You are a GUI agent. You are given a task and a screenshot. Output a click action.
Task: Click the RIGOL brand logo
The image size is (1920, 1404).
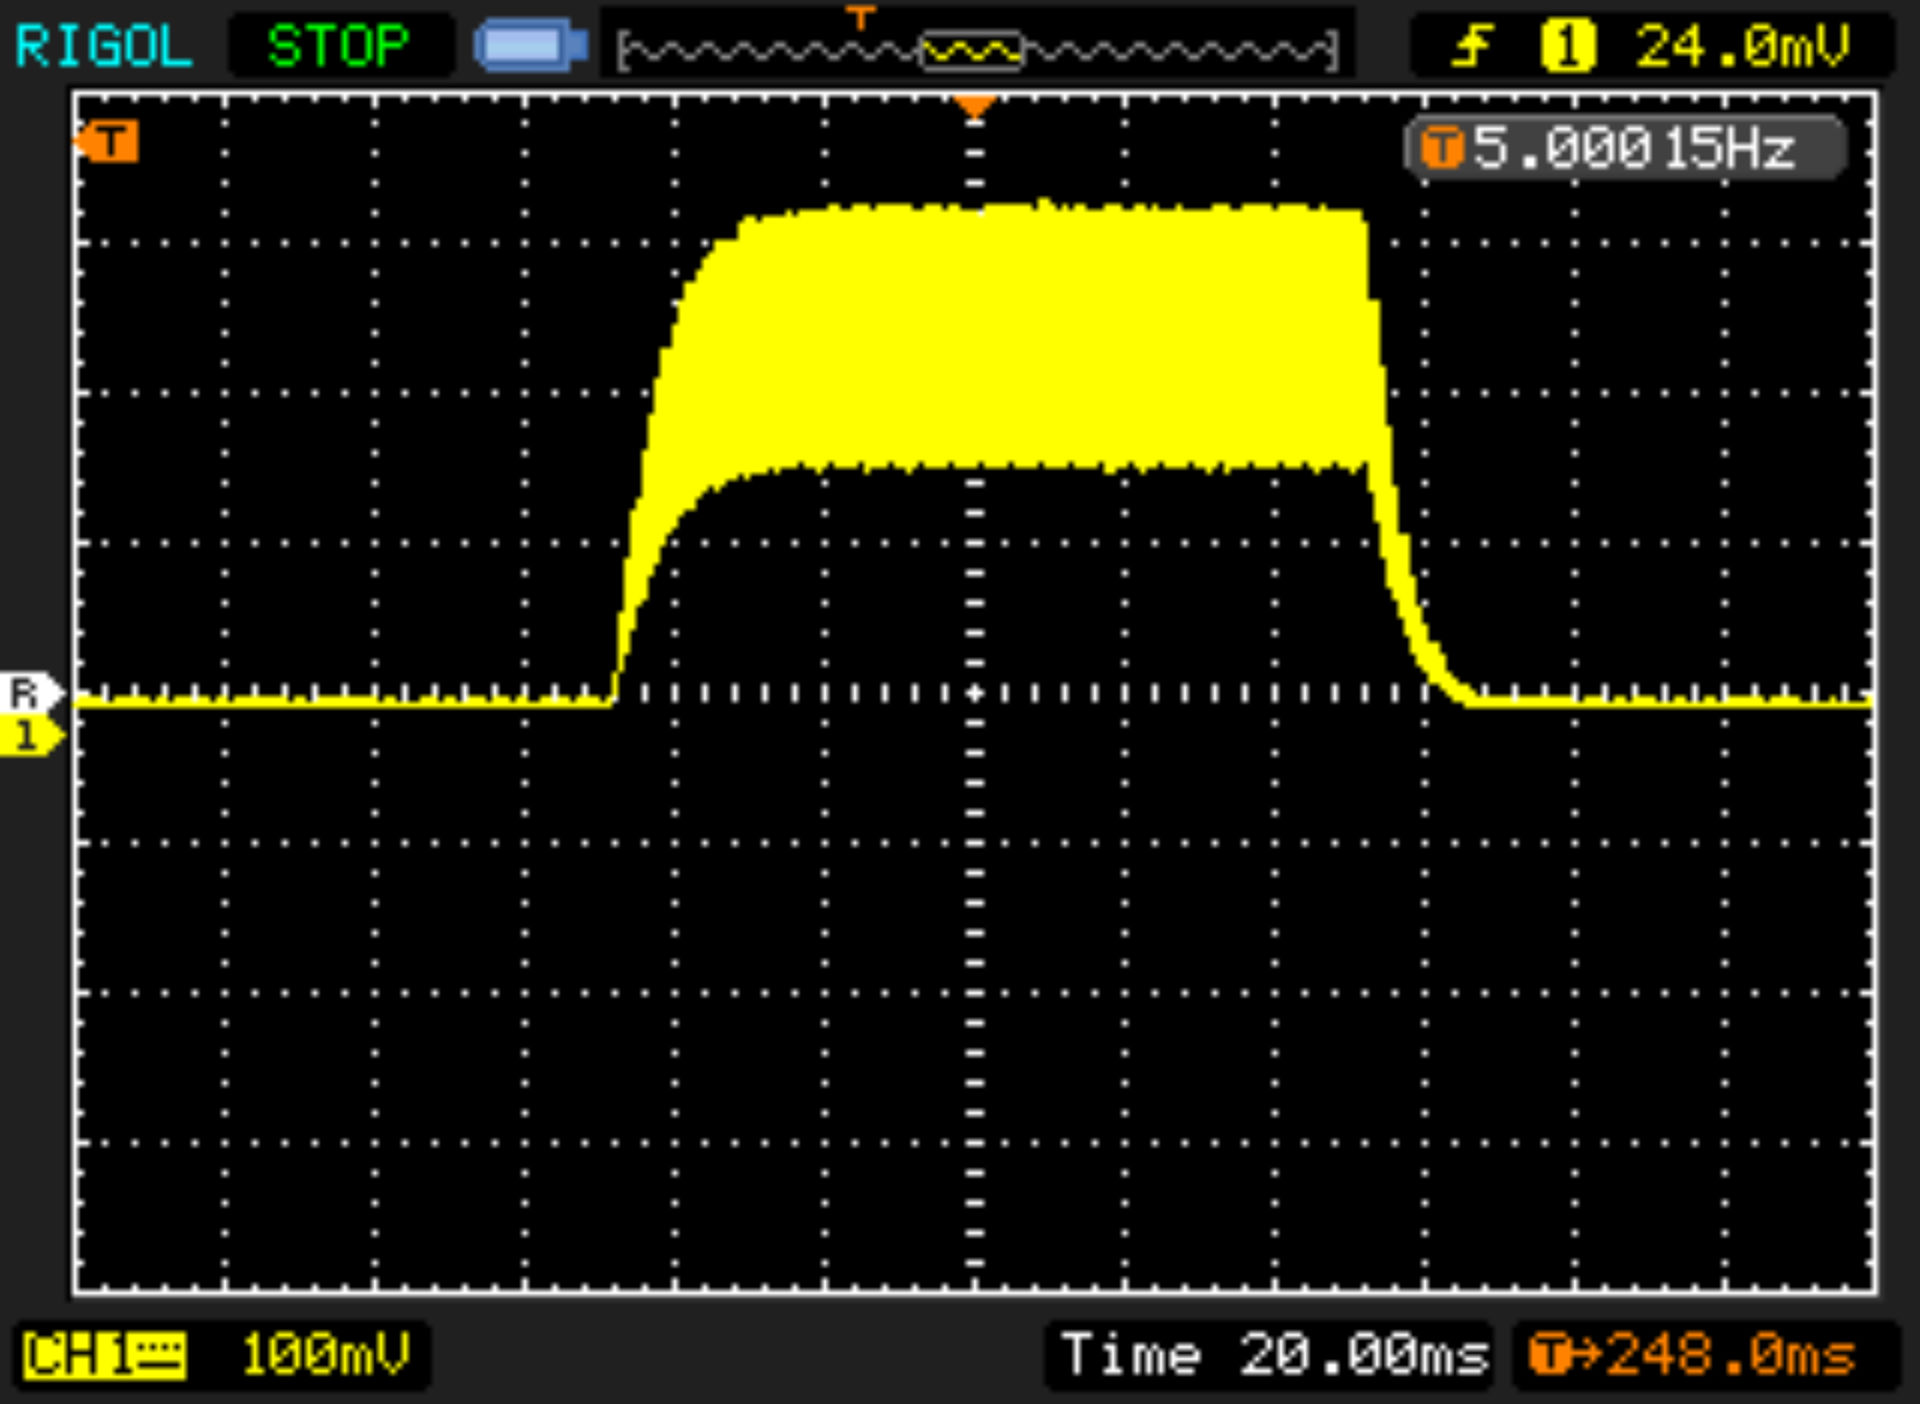pos(104,46)
